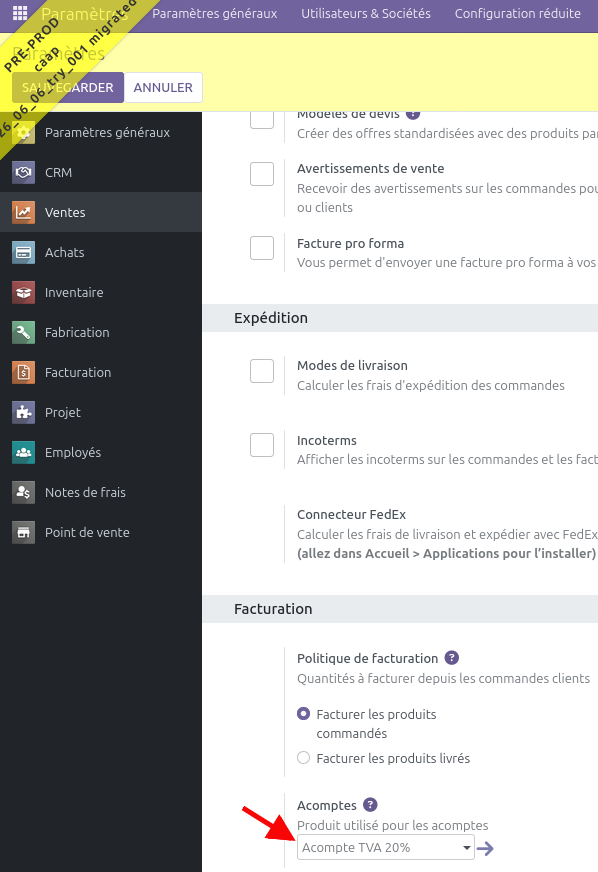
Task: Click the Incoterms setting label
Action: [x=327, y=440]
